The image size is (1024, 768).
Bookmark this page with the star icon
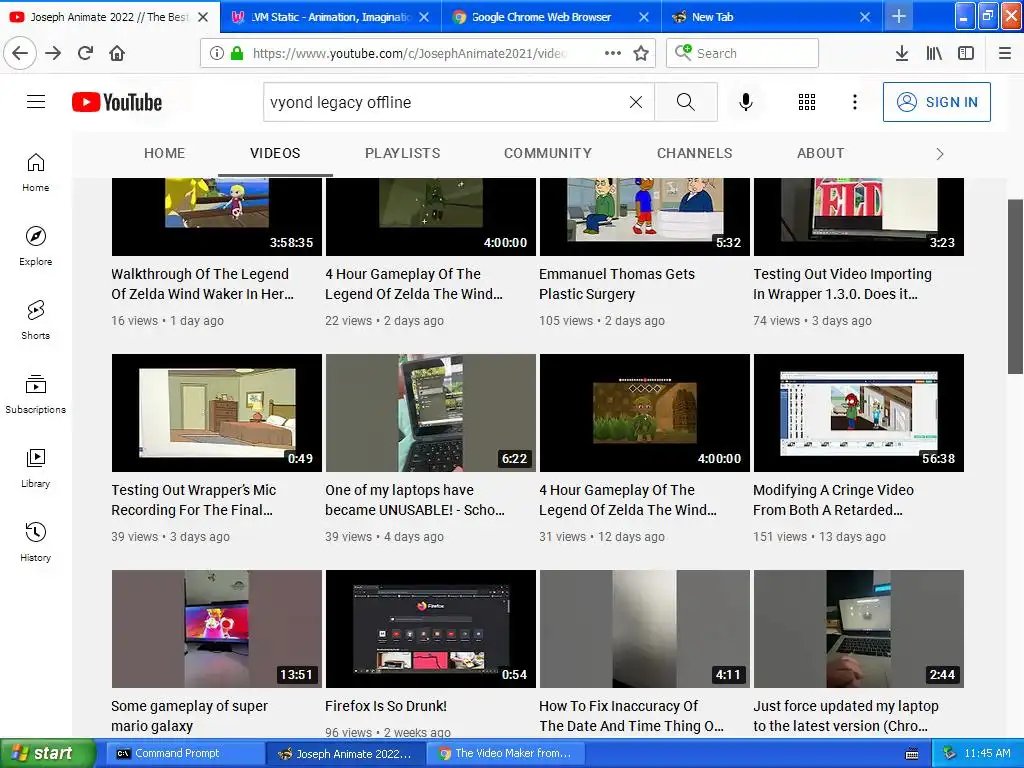click(x=641, y=53)
